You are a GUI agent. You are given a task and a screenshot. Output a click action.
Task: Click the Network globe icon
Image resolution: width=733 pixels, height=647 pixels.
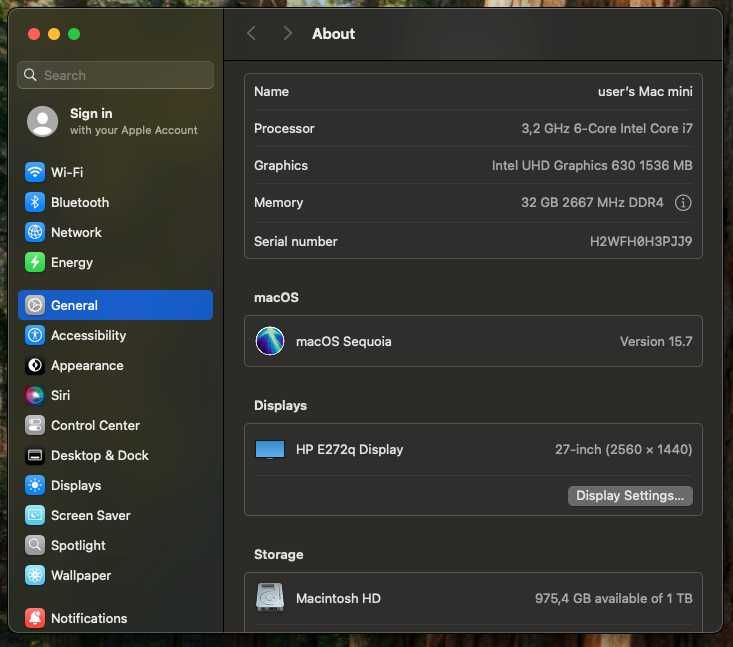[35, 232]
